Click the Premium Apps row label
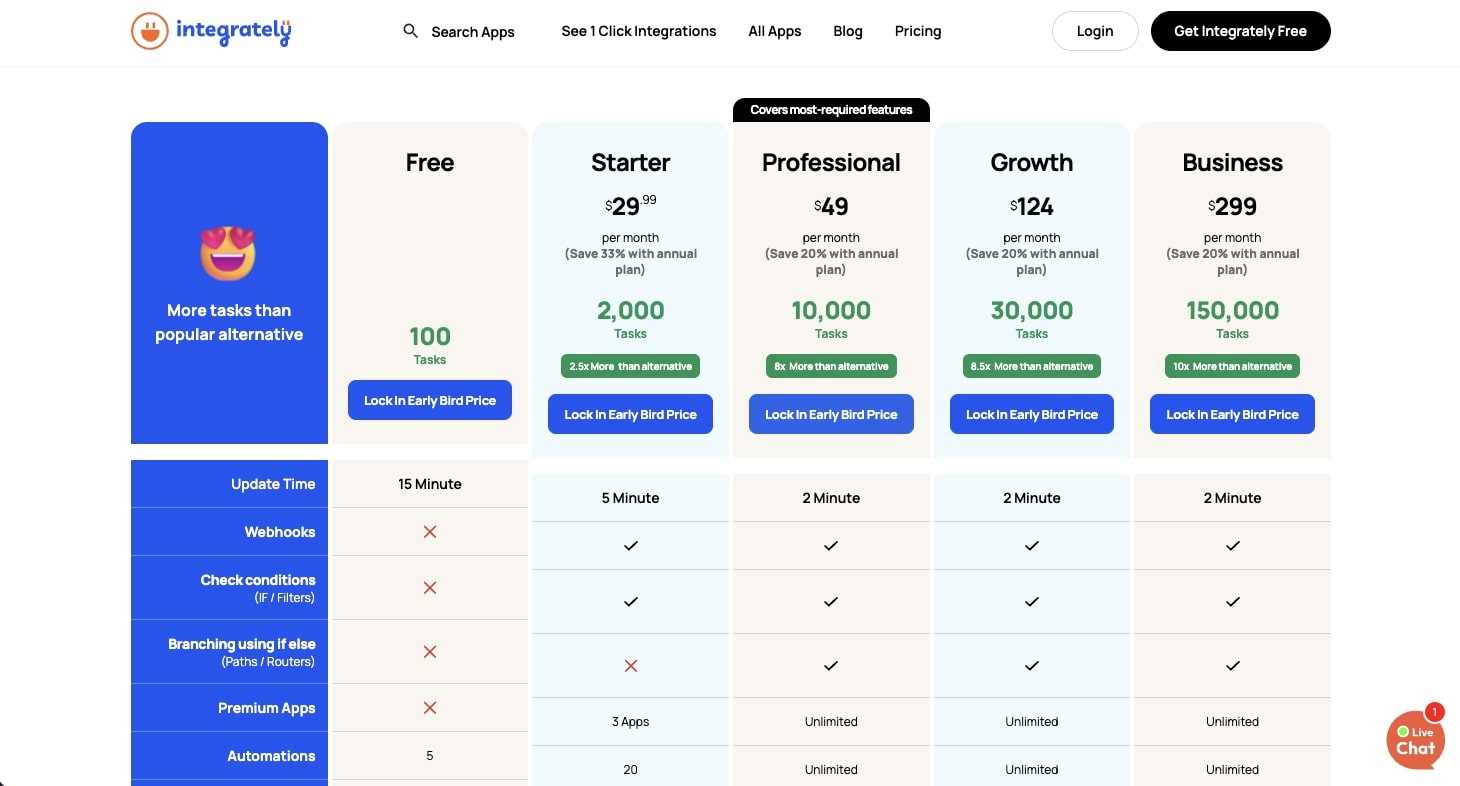Viewport: 1460px width, 786px height. pos(267,708)
